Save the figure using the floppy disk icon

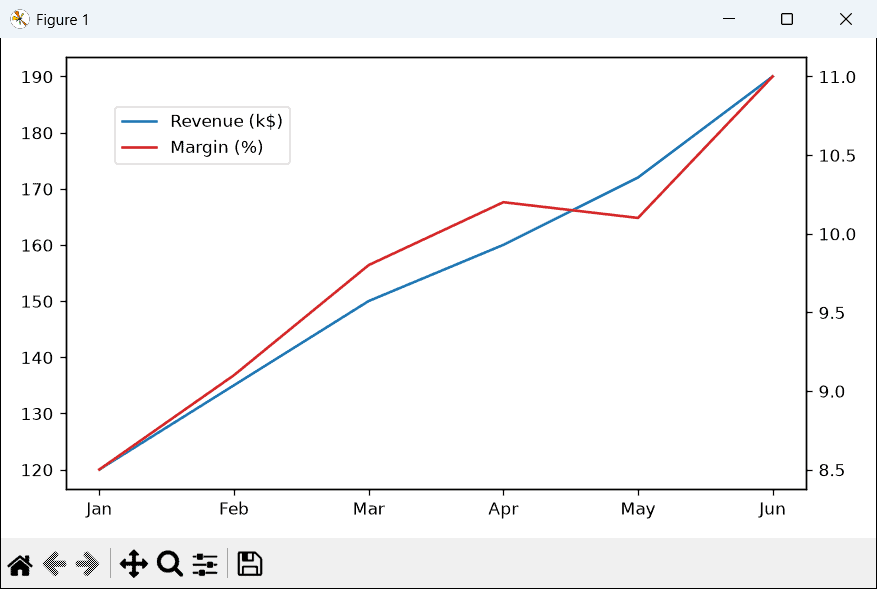point(249,563)
